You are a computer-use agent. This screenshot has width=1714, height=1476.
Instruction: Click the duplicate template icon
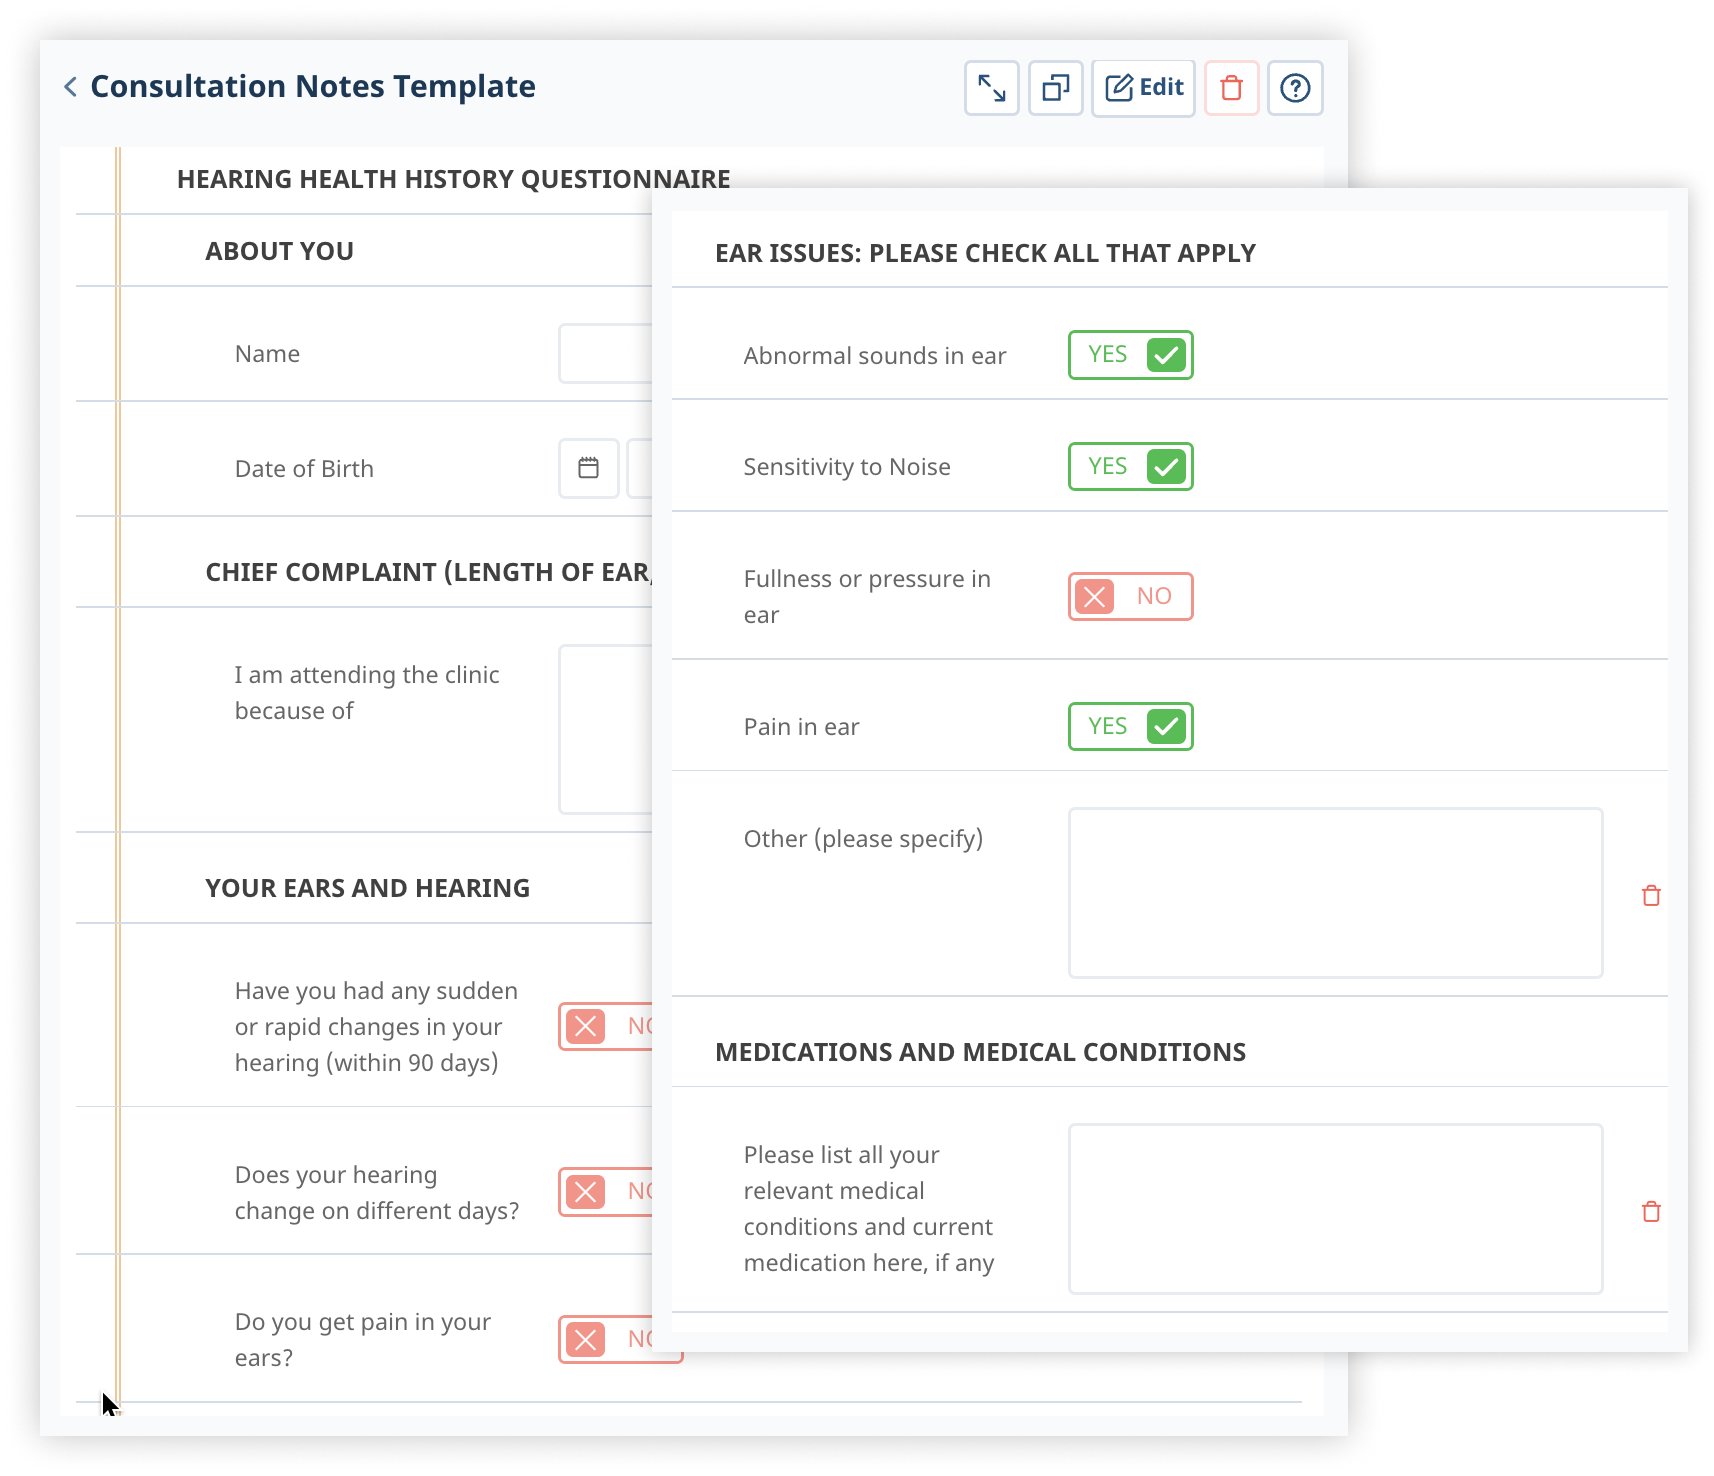1055,88
